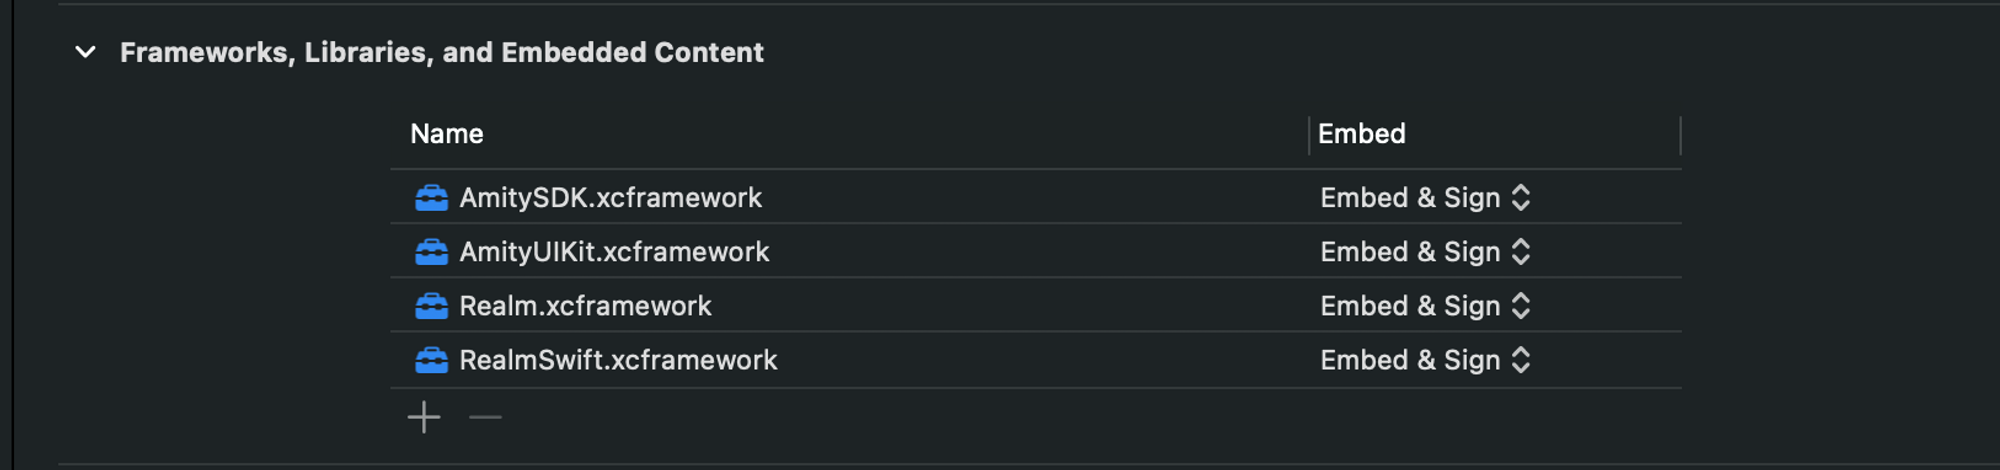The height and width of the screenshot is (470, 2000).
Task: Collapse Frameworks, Libraries, and Embedded Content section
Action: pyautogui.click(x=86, y=52)
